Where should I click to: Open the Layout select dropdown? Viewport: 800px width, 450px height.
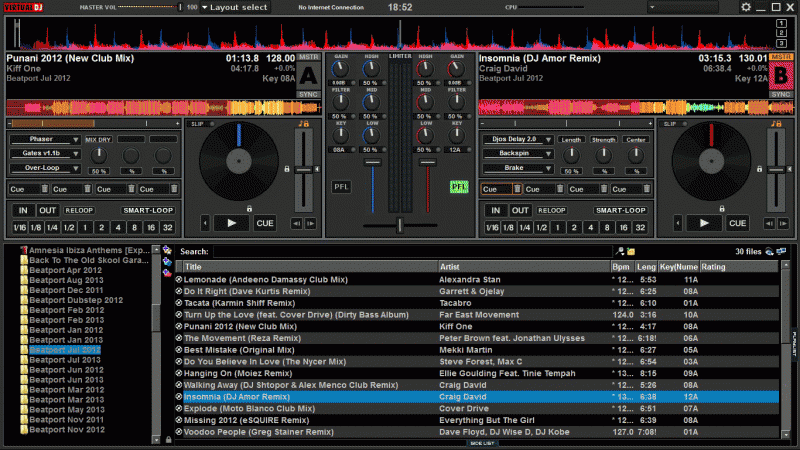[x=235, y=7]
